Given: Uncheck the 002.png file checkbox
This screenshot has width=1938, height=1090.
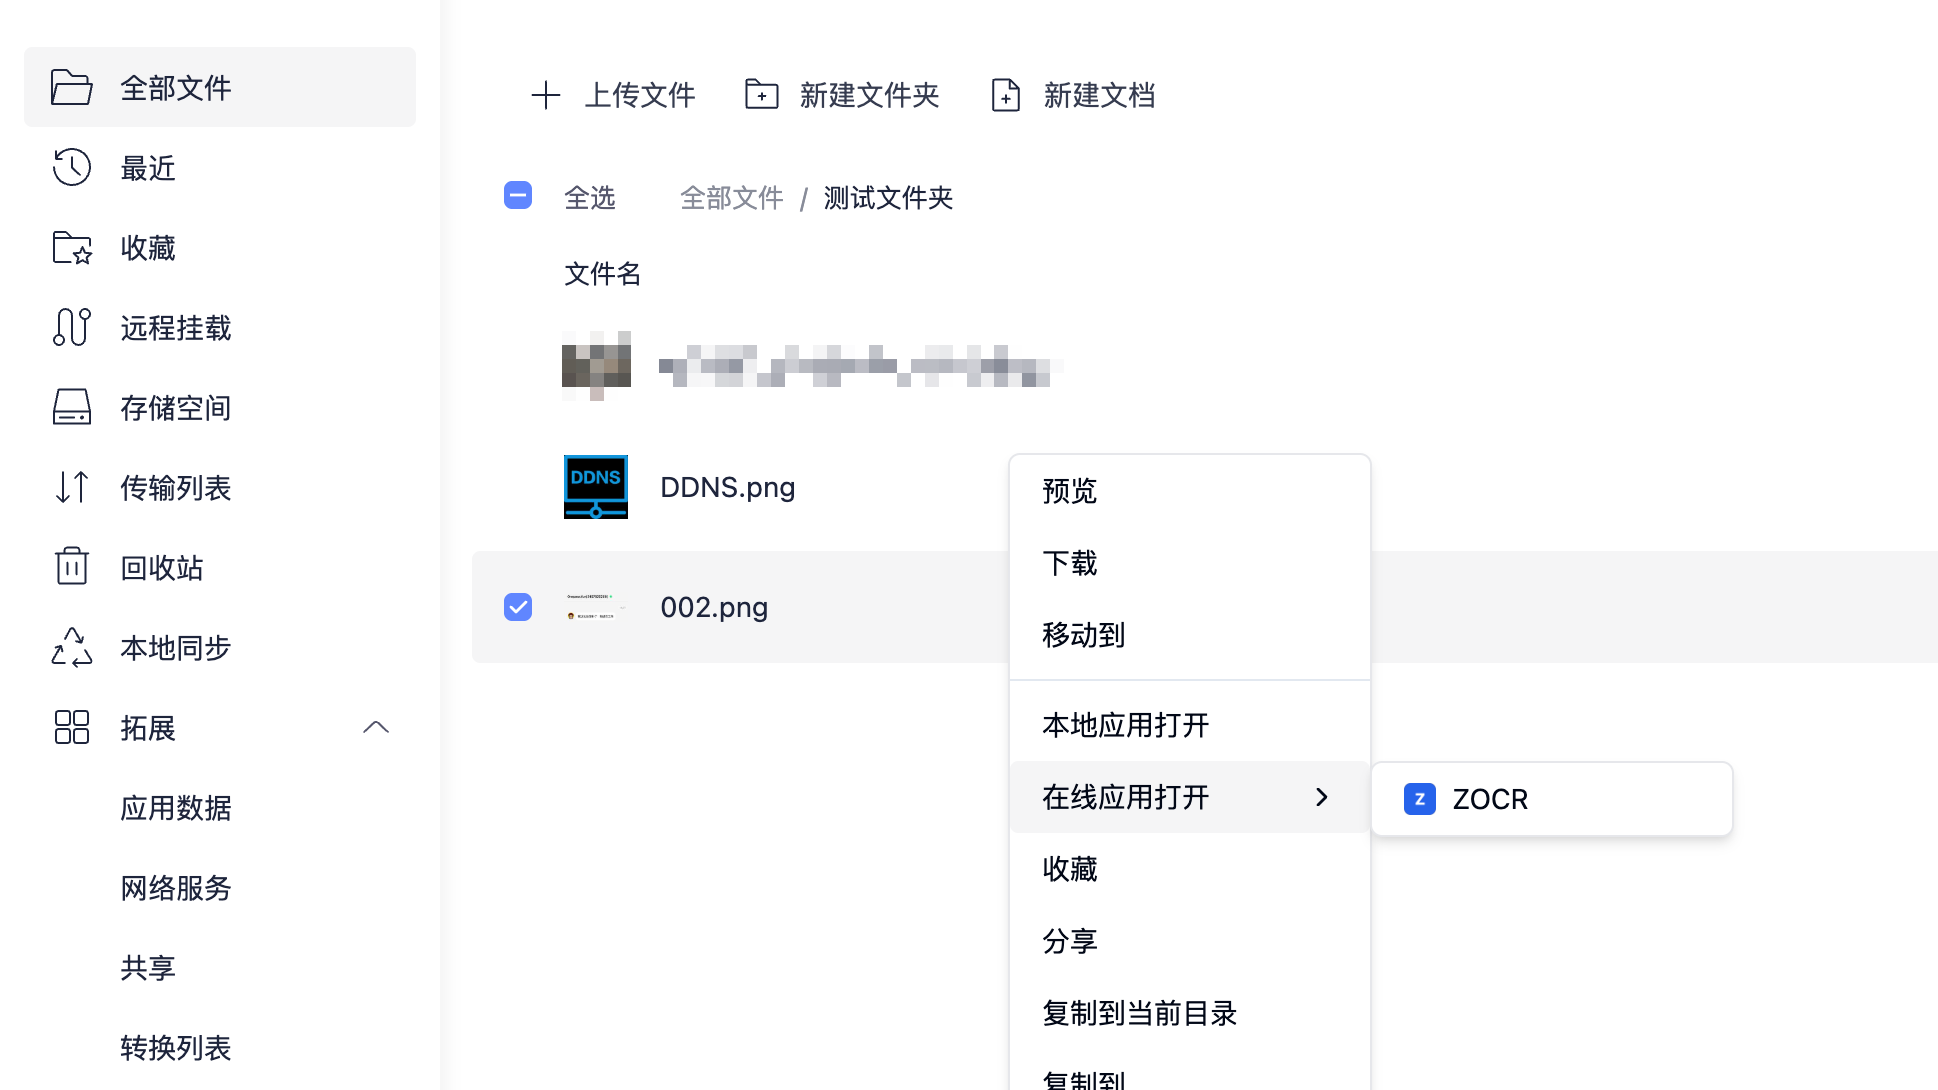Looking at the screenshot, I should 518,607.
